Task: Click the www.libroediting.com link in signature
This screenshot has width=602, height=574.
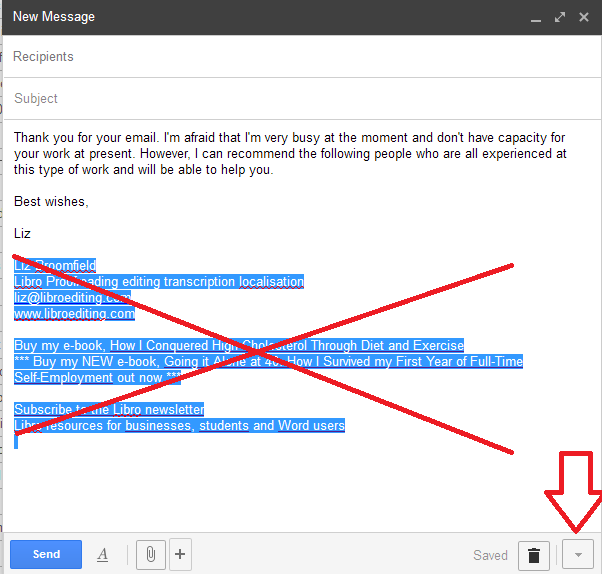Action: (x=74, y=314)
